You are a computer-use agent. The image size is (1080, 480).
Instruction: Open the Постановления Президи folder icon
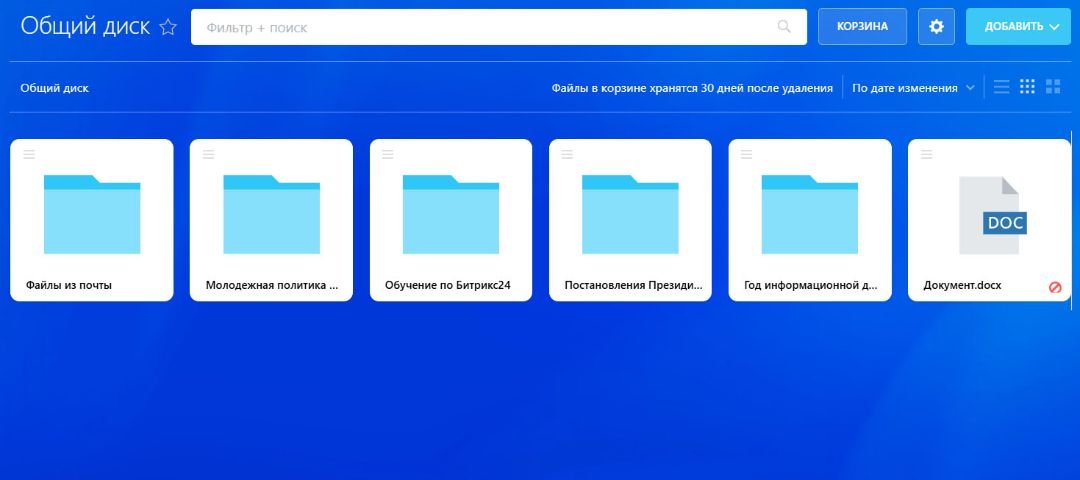pyautogui.click(x=630, y=214)
